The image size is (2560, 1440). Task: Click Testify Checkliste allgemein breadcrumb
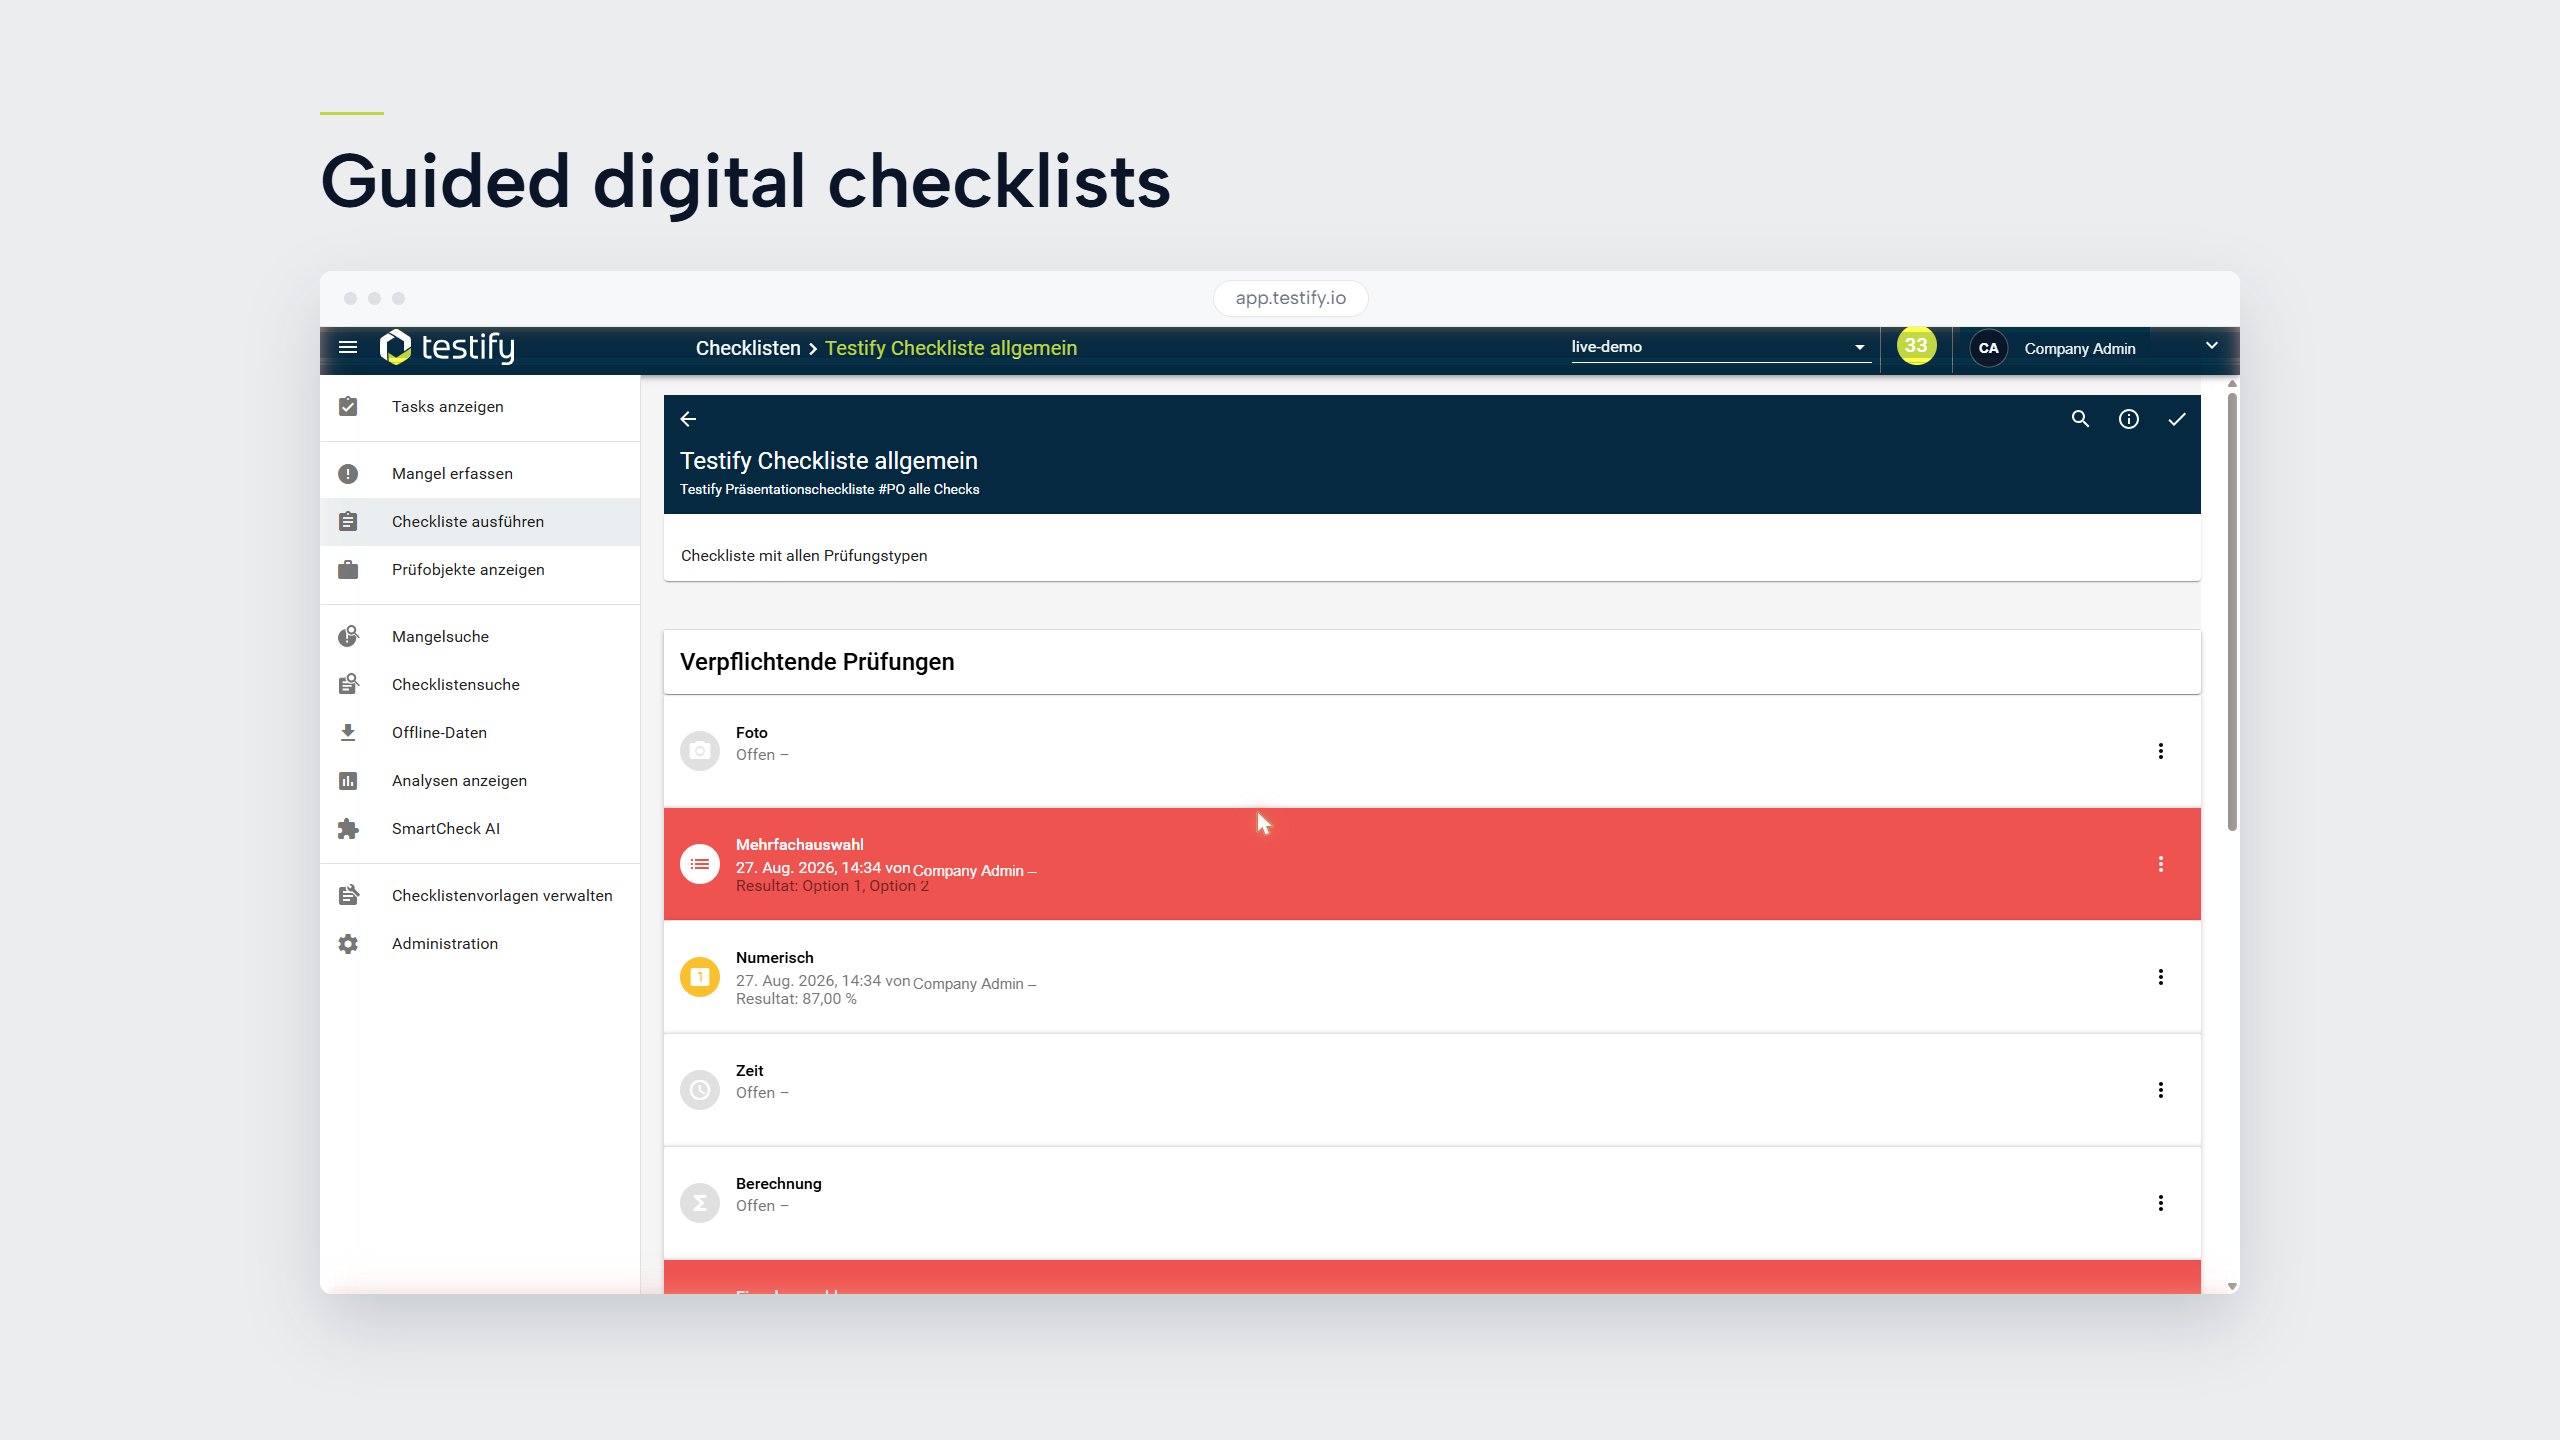point(951,348)
